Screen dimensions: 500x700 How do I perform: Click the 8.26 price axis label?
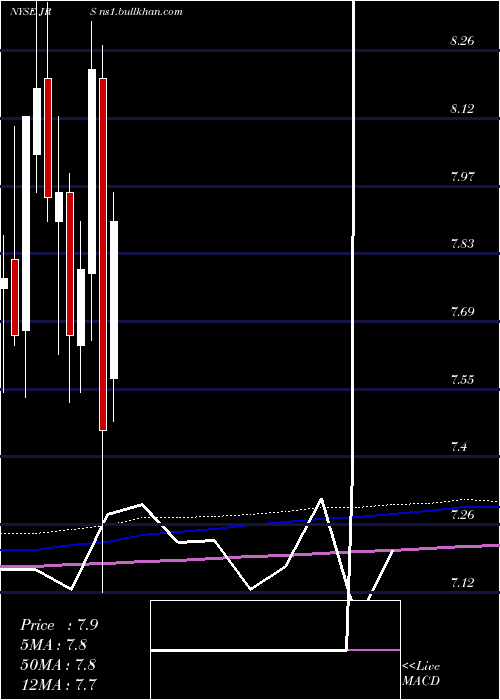click(462, 41)
